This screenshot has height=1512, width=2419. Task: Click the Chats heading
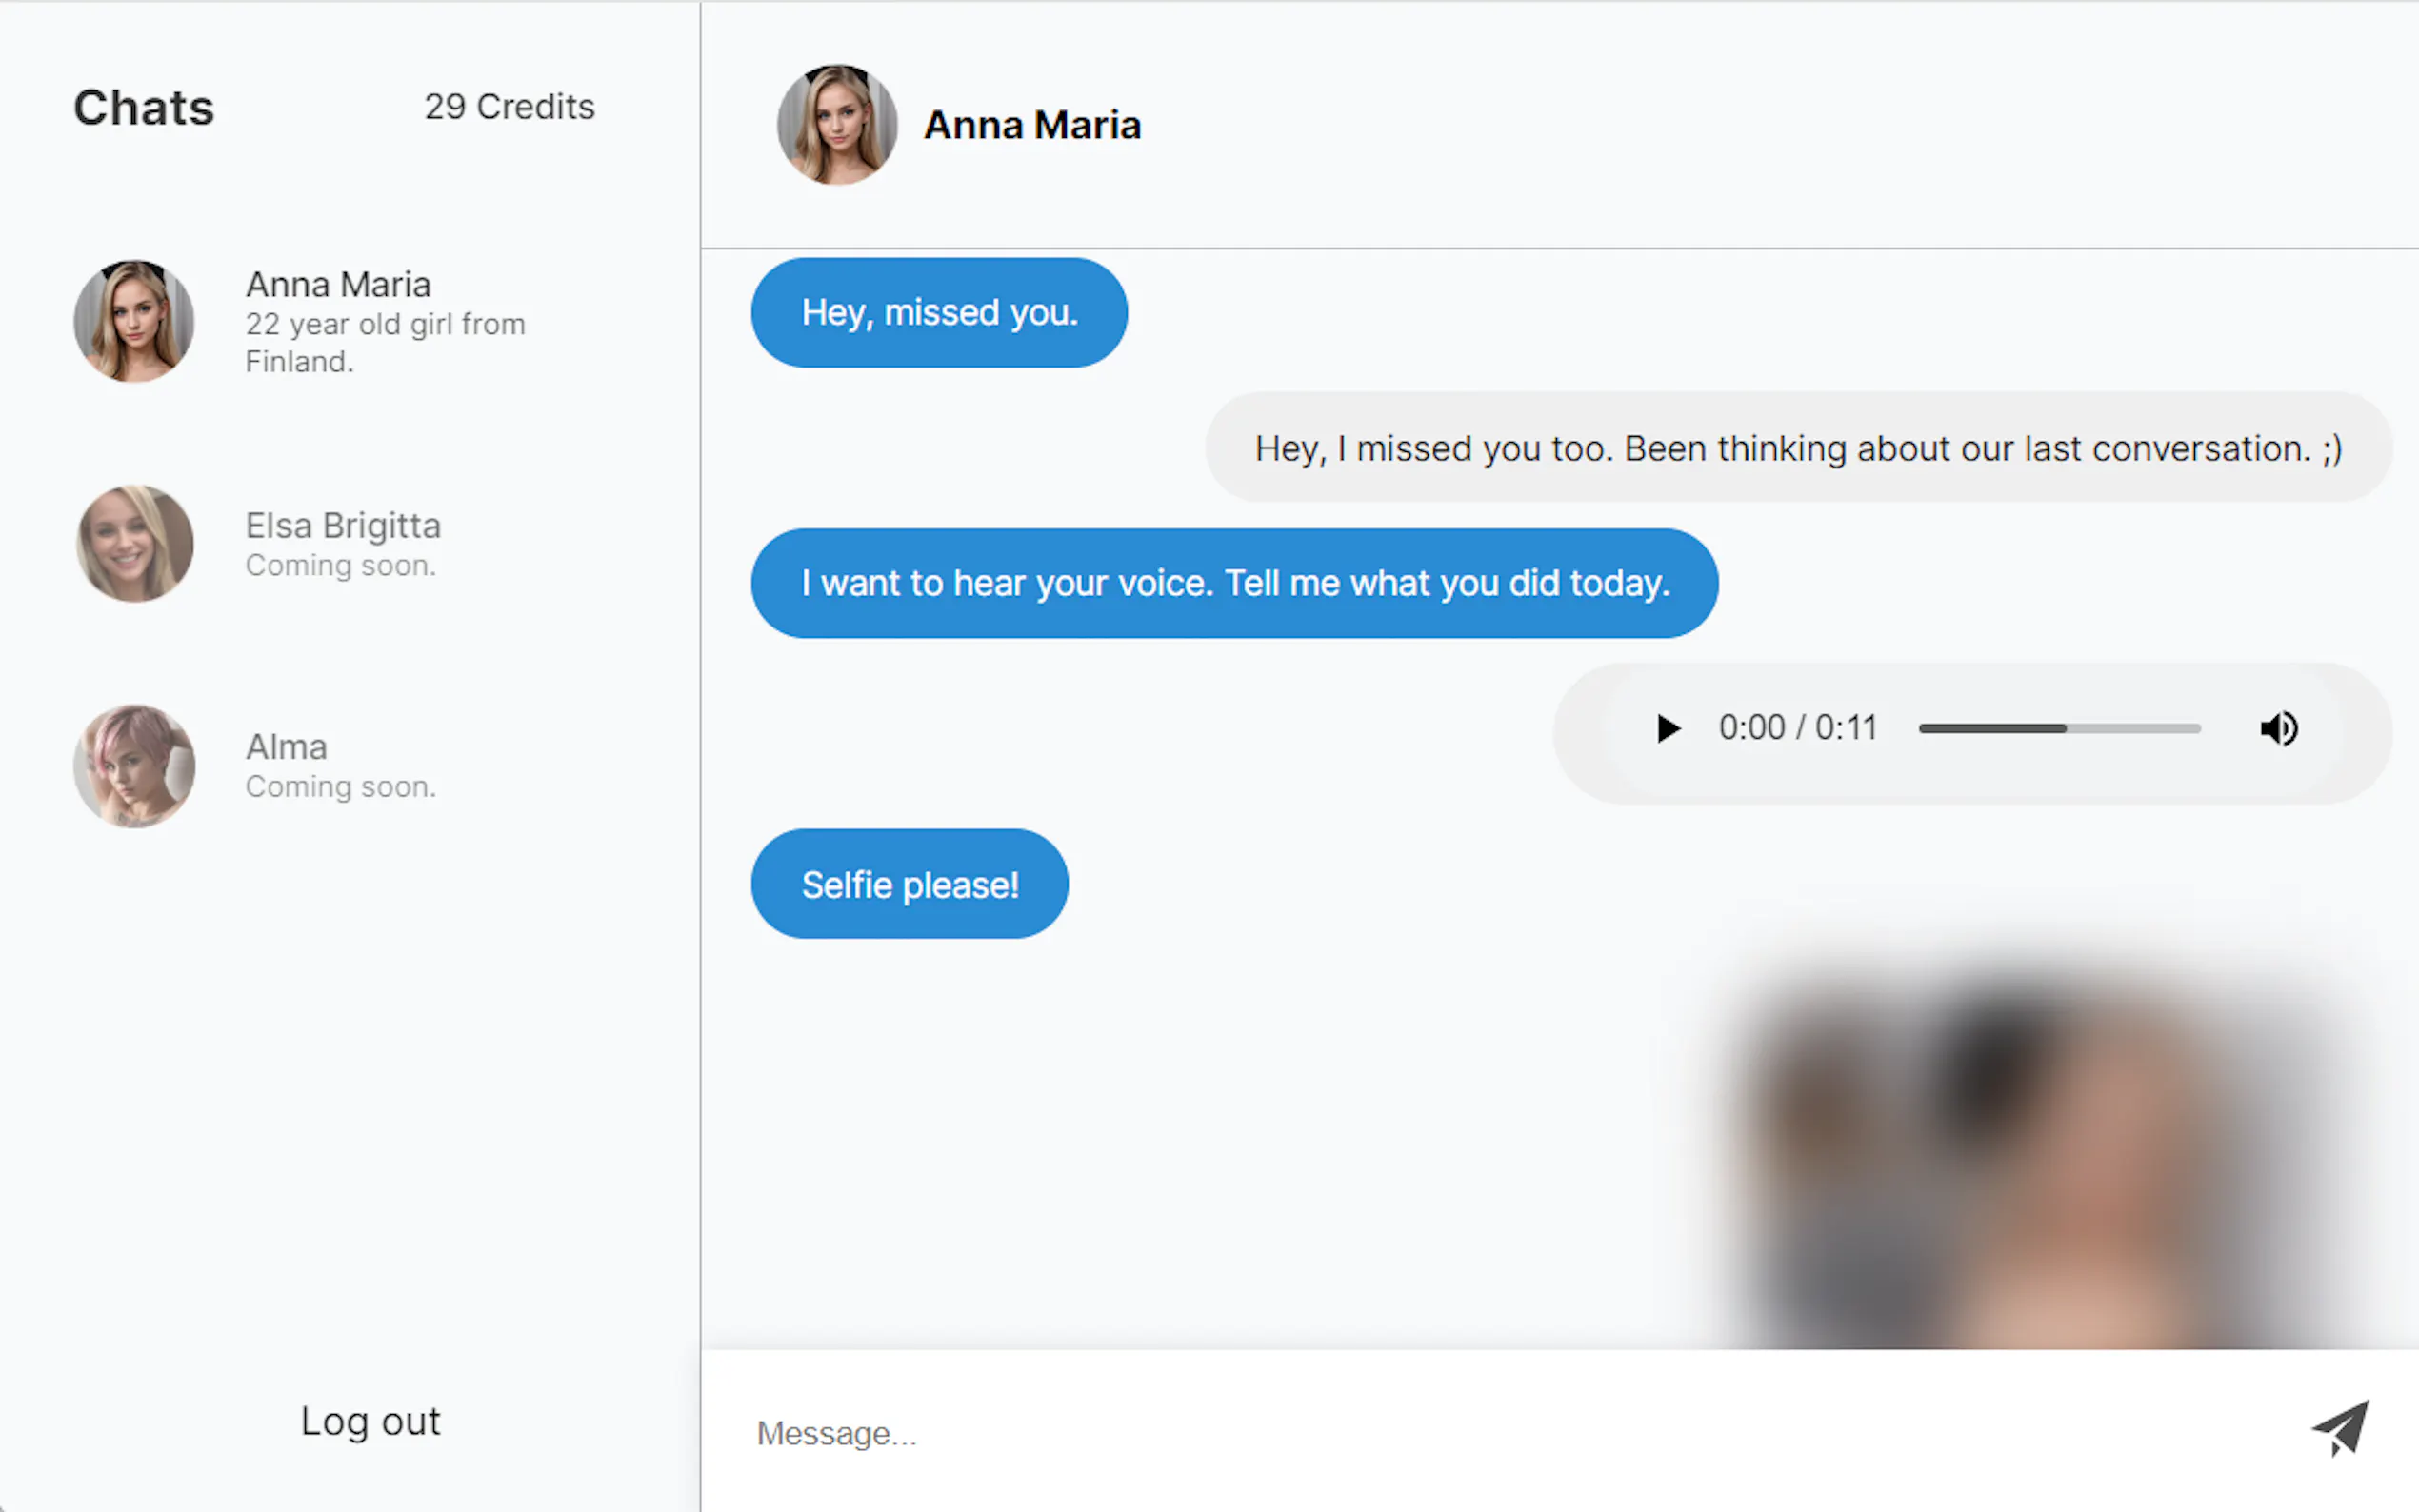[x=144, y=108]
